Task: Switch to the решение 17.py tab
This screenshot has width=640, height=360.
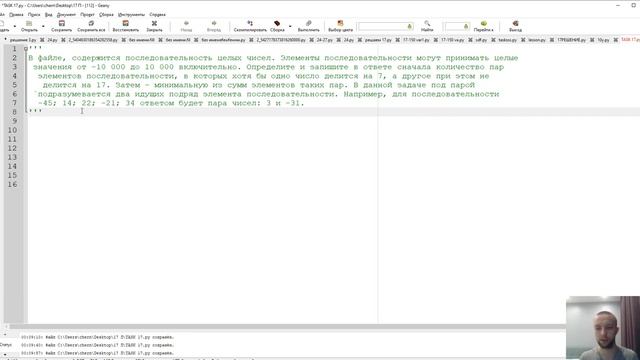Action: pyautogui.click(x=378, y=40)
